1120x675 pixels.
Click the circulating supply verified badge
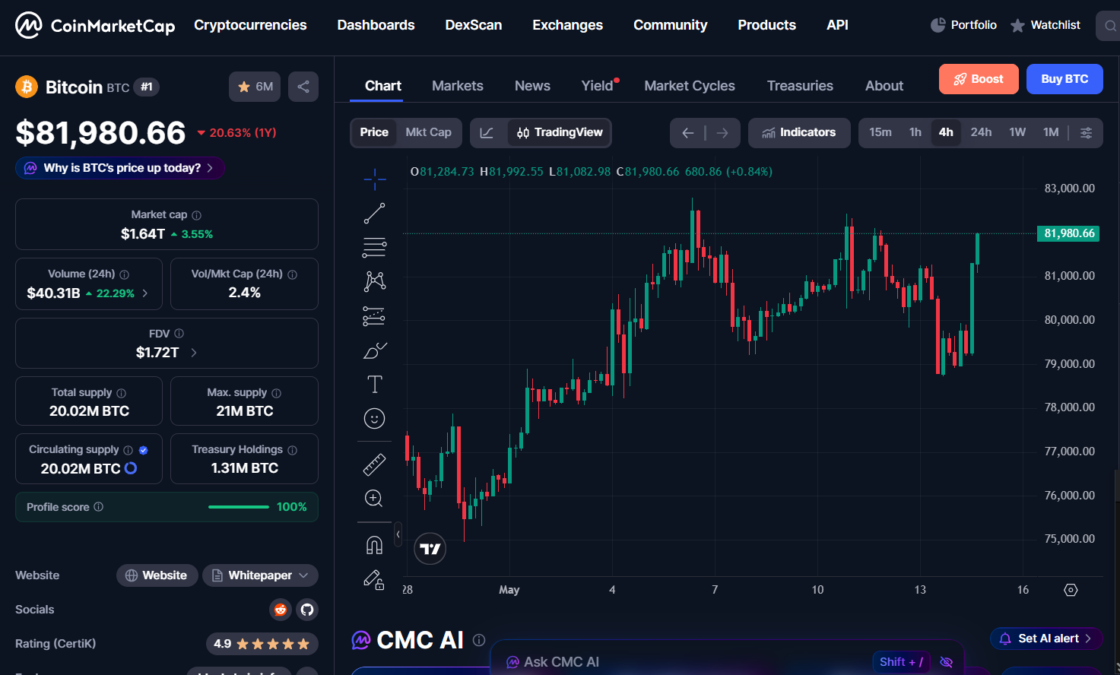144,450
